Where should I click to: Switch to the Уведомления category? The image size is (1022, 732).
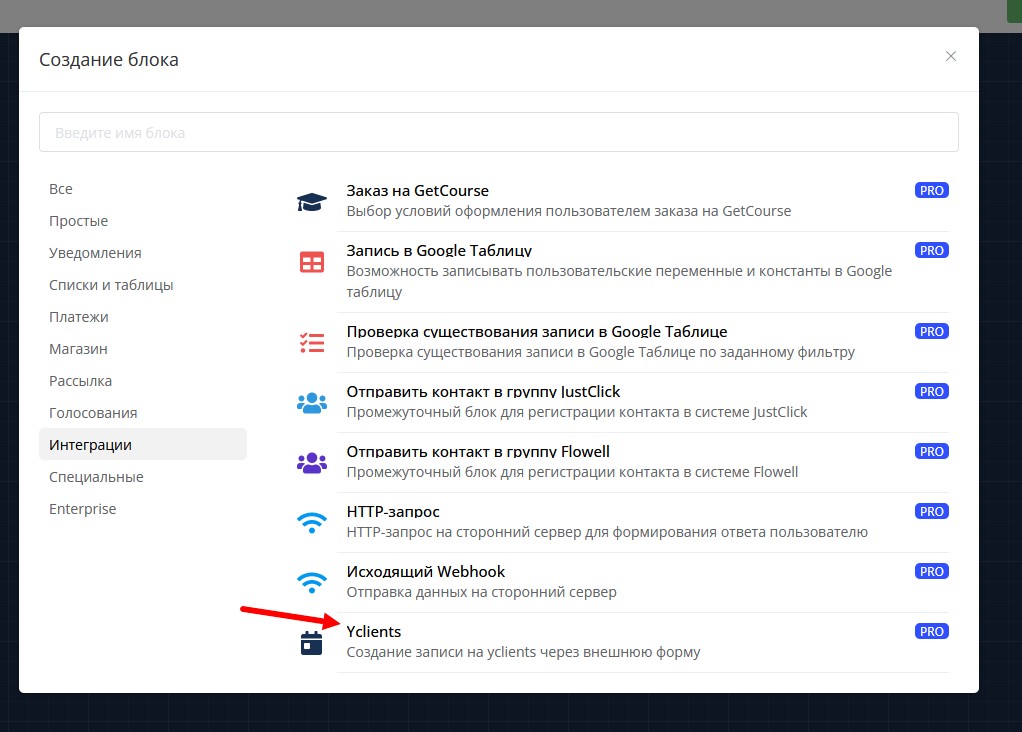click(x=95, y=253)
